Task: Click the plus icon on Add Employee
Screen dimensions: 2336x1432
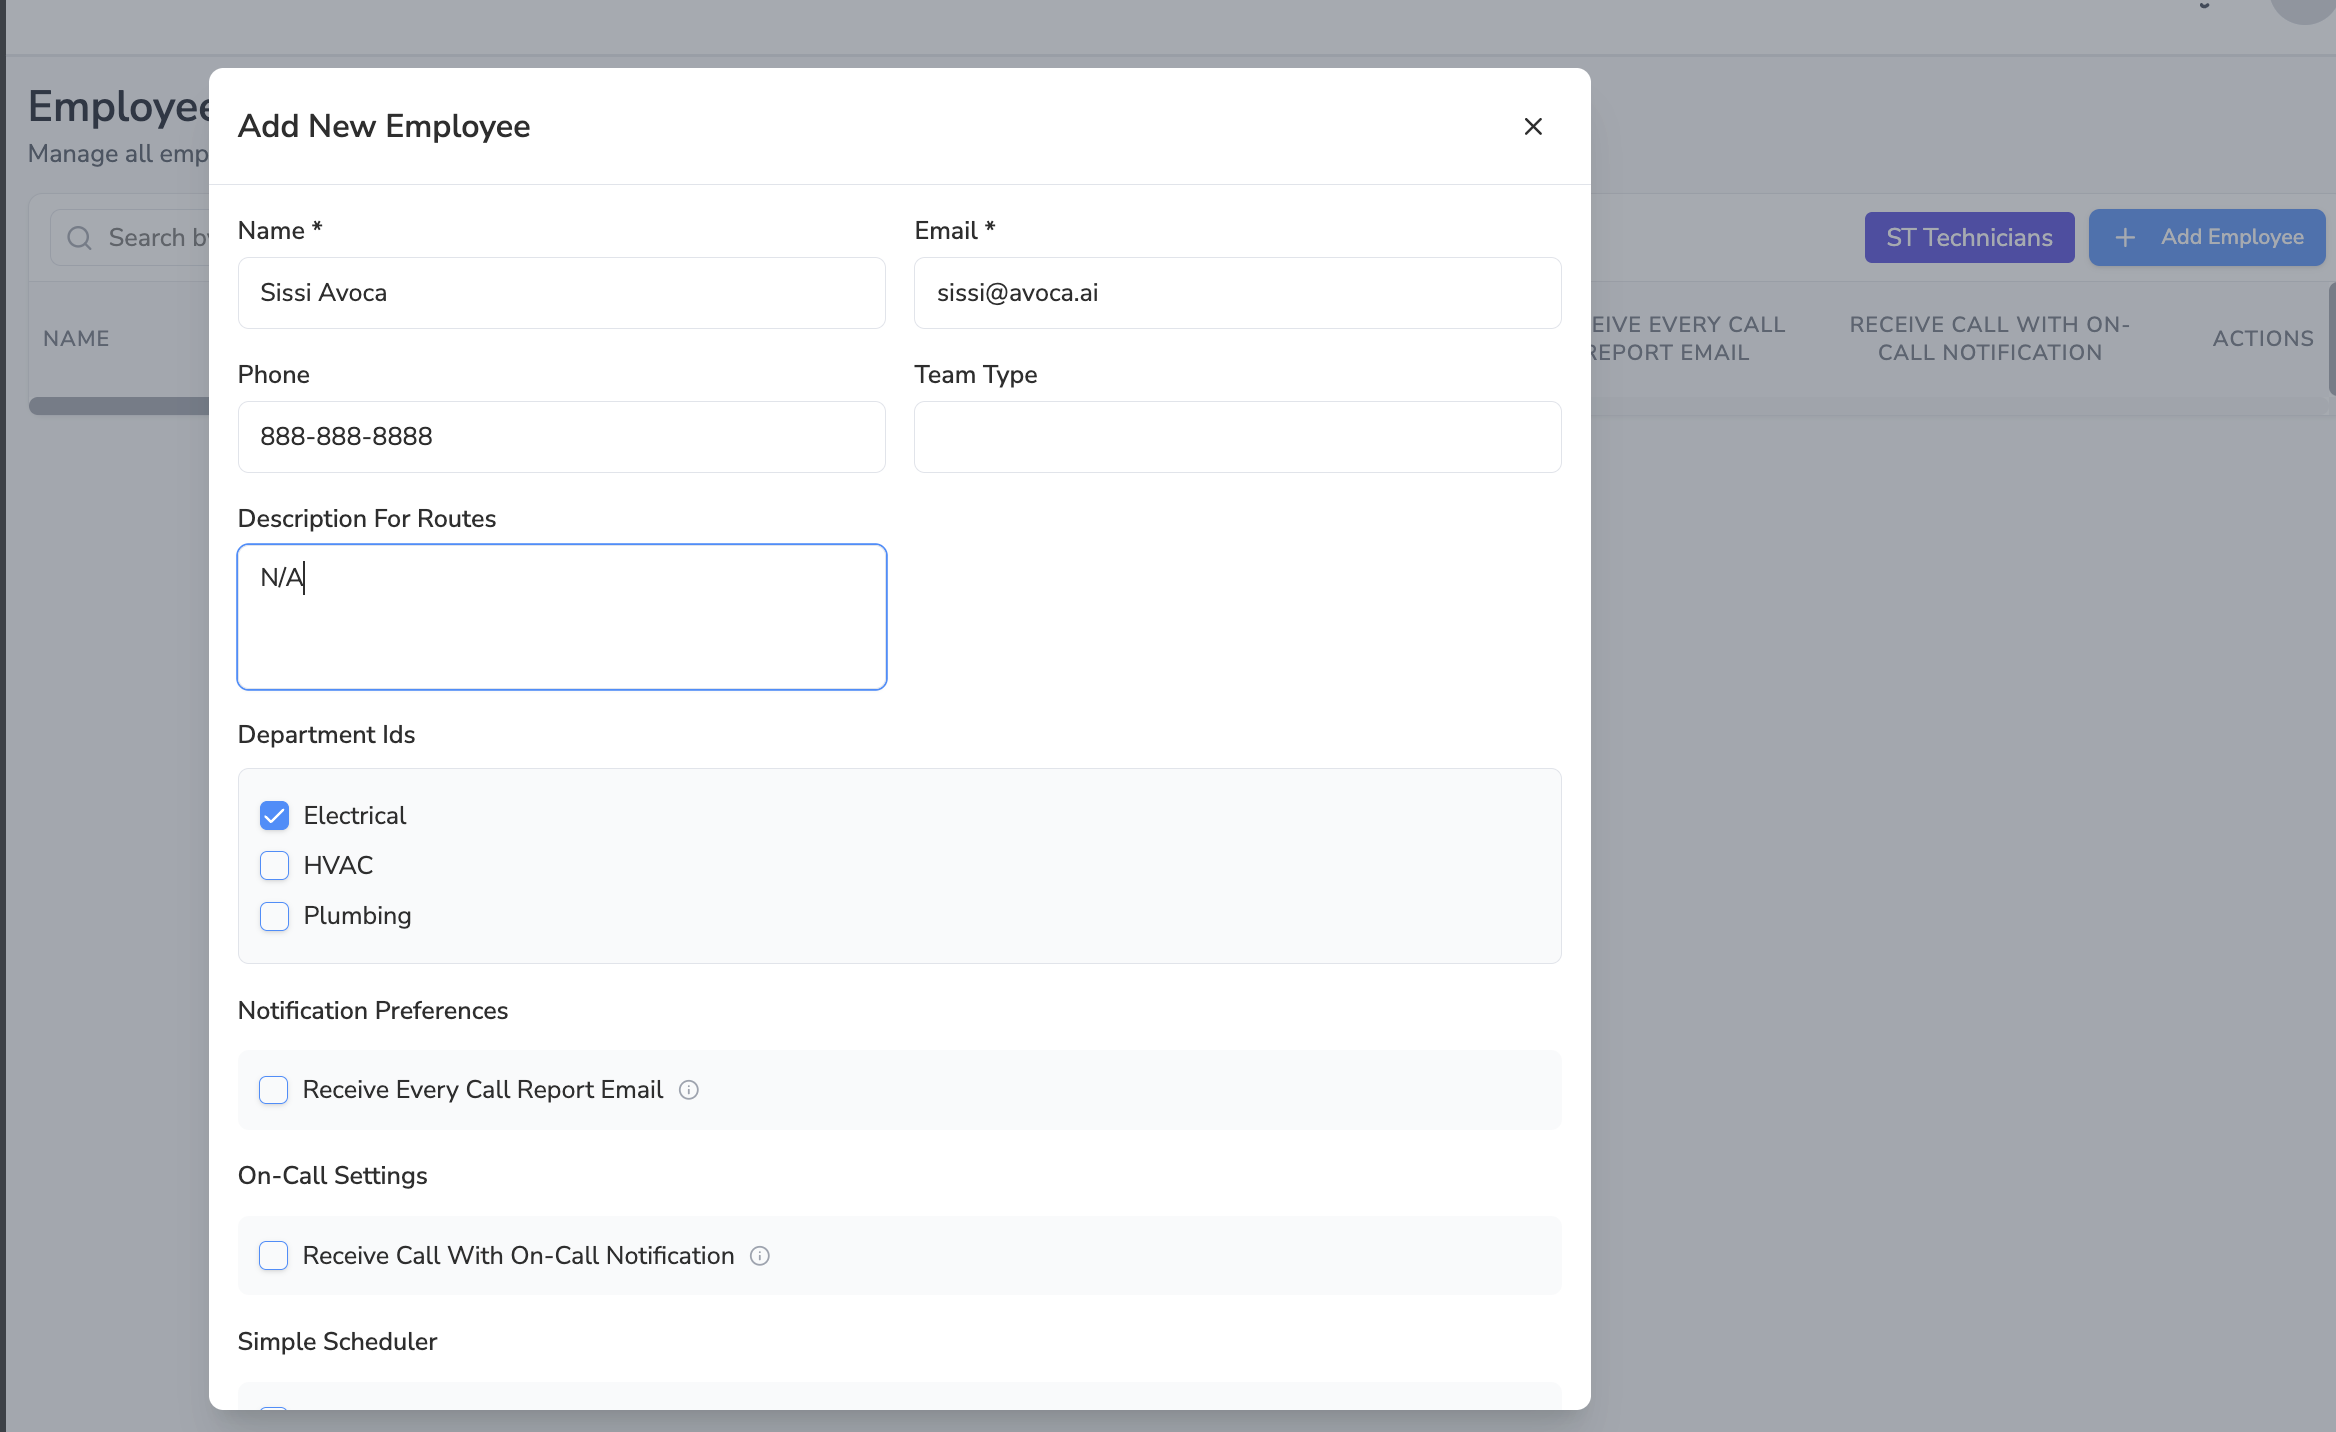Action: point(2125,238)
